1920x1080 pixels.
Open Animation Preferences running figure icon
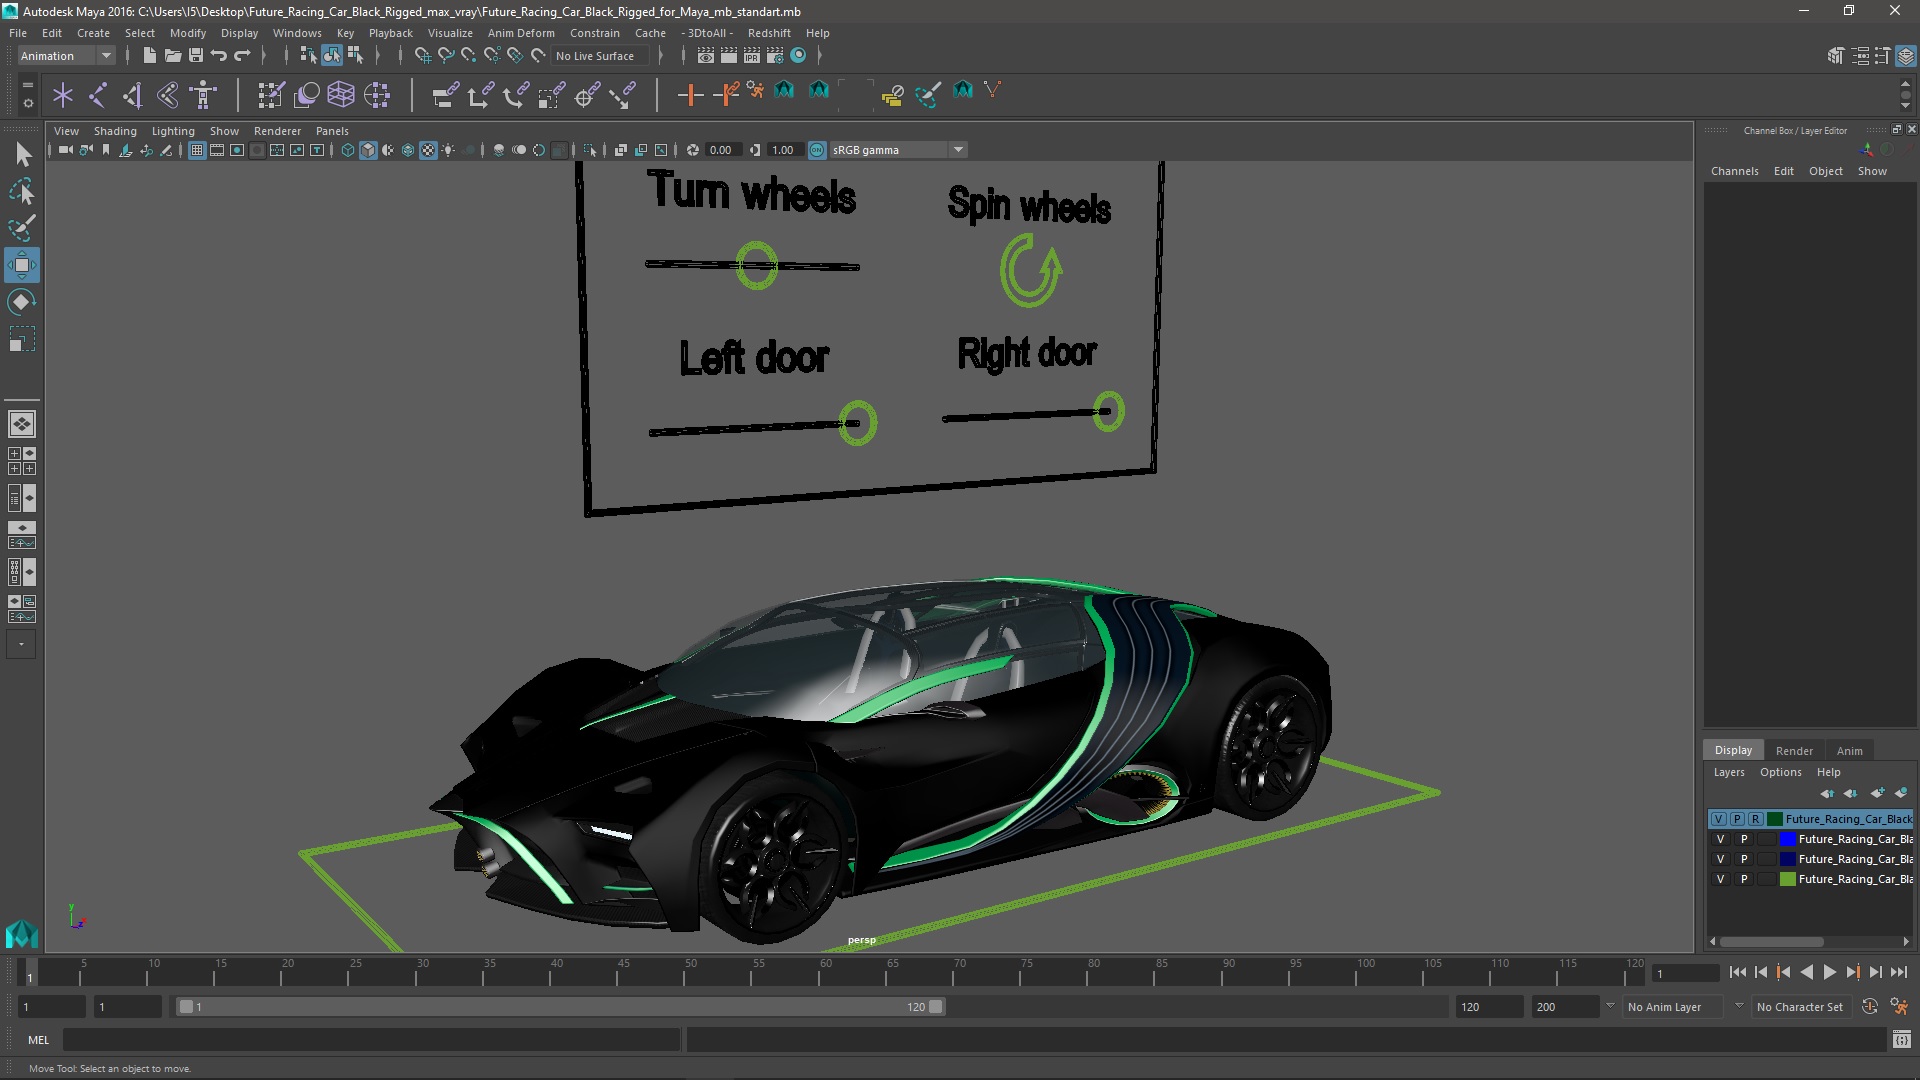pos(1898,1007)
